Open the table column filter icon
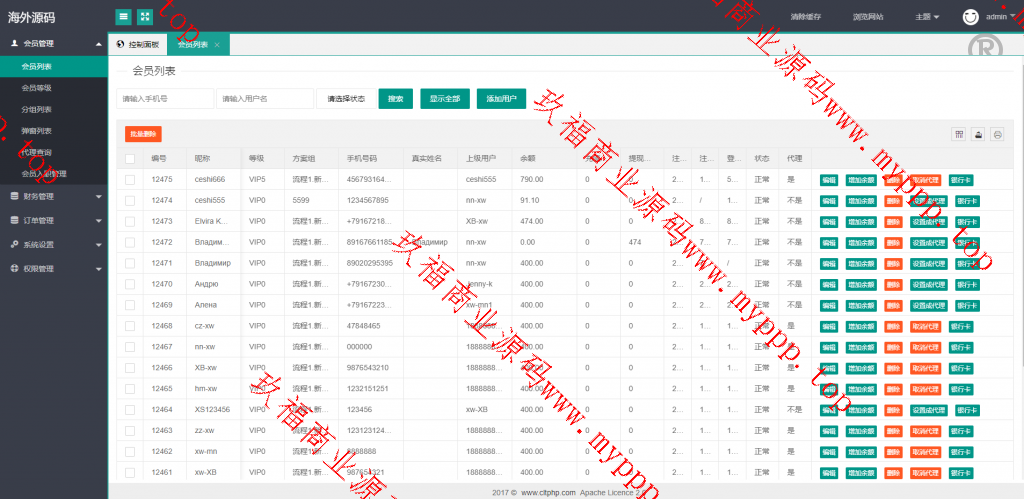This screenshot has width=1024, height=499. point(959,134)
